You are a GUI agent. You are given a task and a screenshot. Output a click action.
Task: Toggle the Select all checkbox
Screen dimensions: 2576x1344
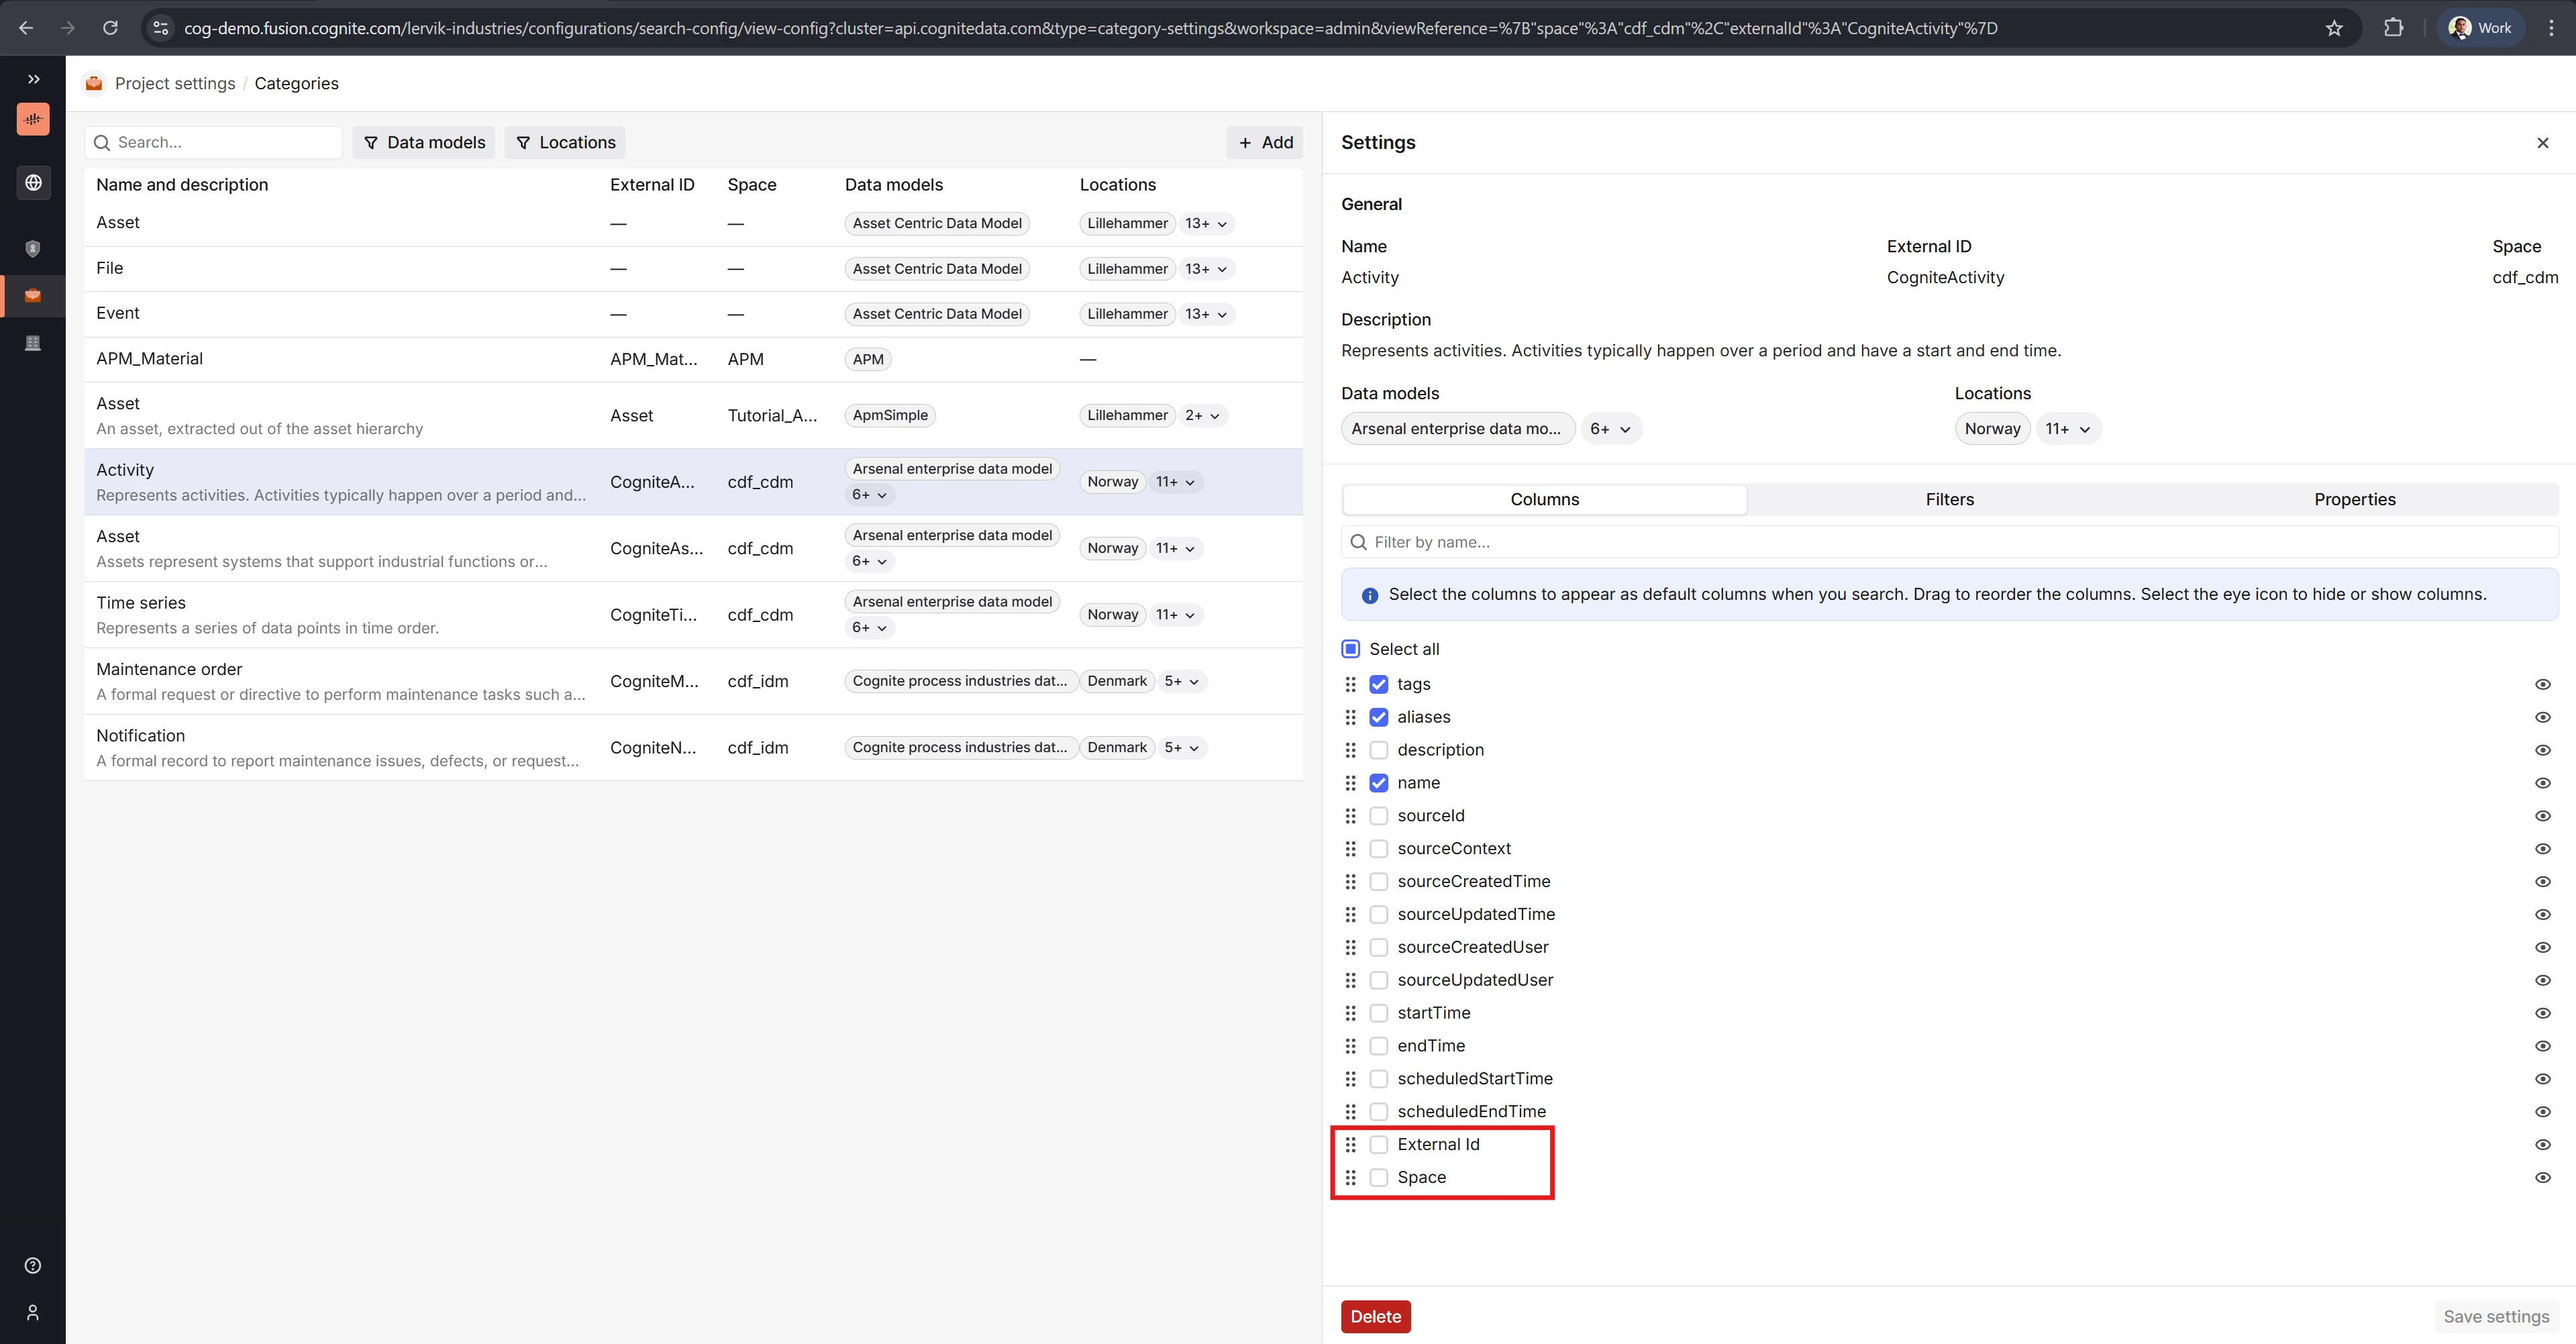1350,649
